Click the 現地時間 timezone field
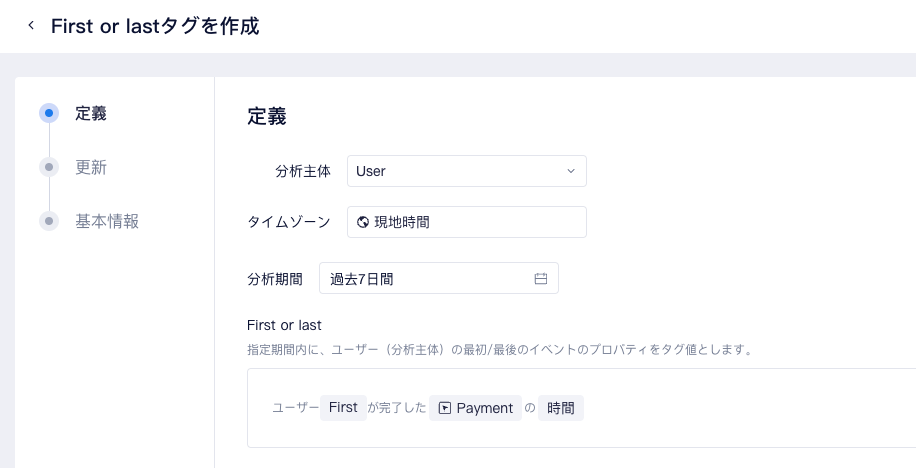916x468 pixels. 467,222
